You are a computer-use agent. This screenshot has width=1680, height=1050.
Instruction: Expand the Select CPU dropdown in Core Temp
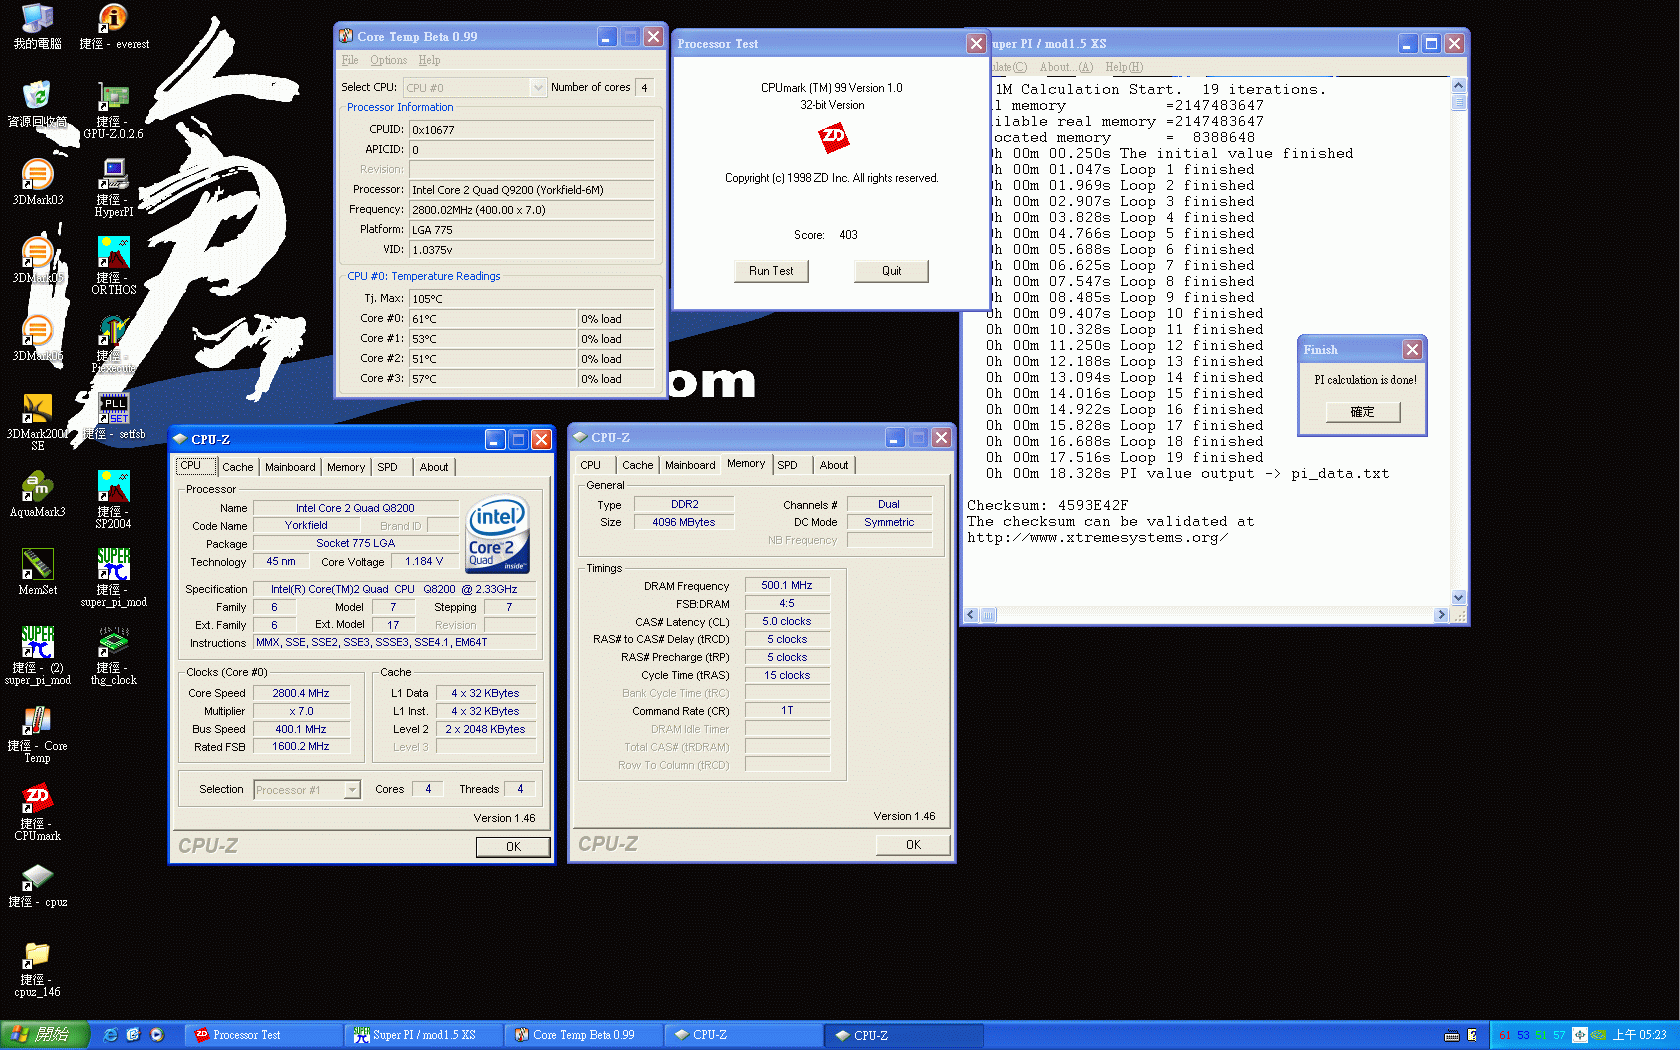[x=538, y=88]
